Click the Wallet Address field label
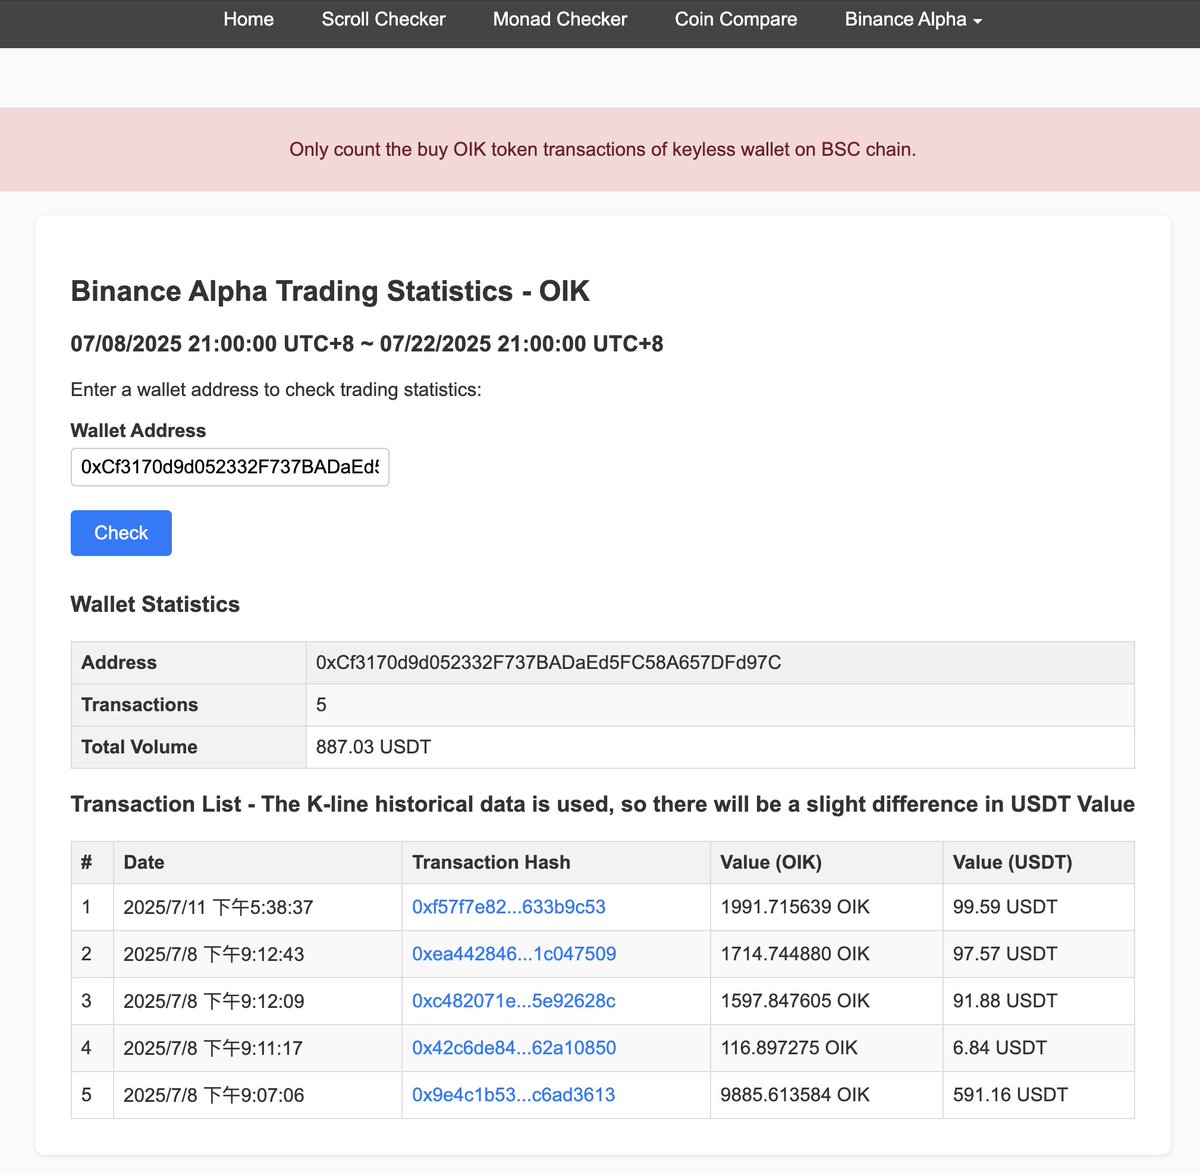This screenshot has width=1200, height=1175. coord(138,431)
